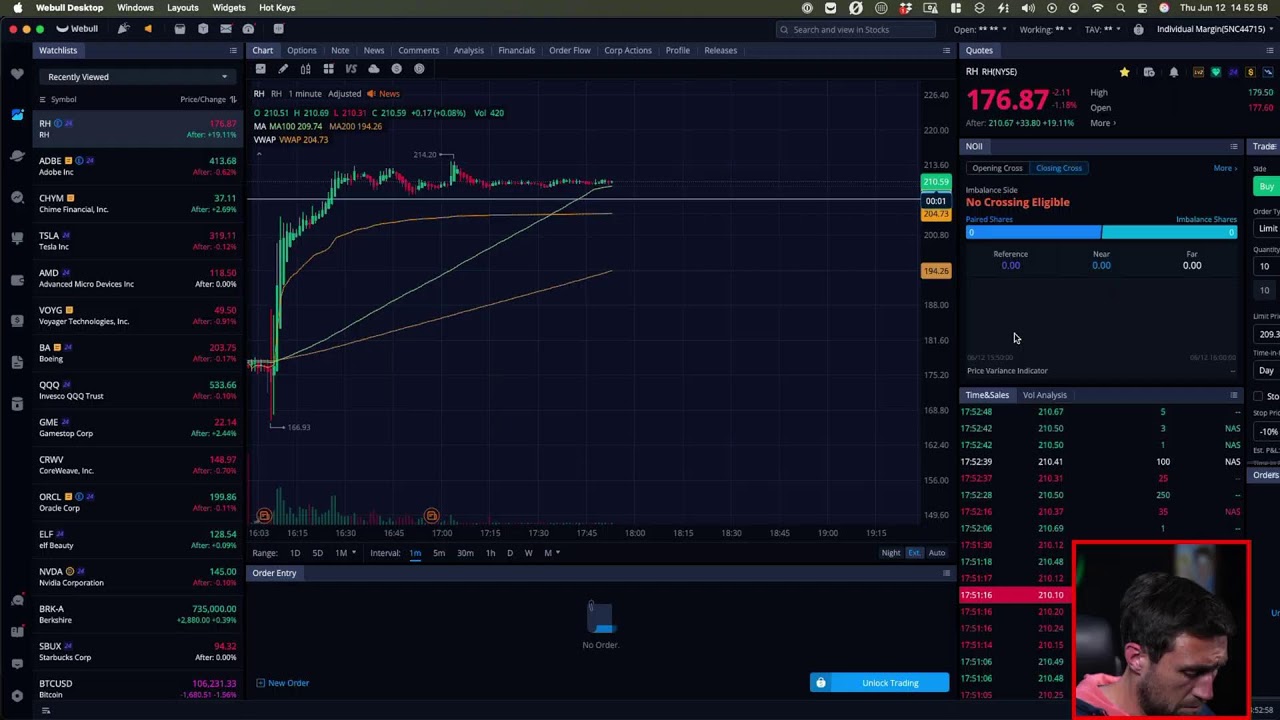Switch to the Options tab
The width and height of the screenshot is (1280, 720).
pyautogui.click(x=301, y=50)
